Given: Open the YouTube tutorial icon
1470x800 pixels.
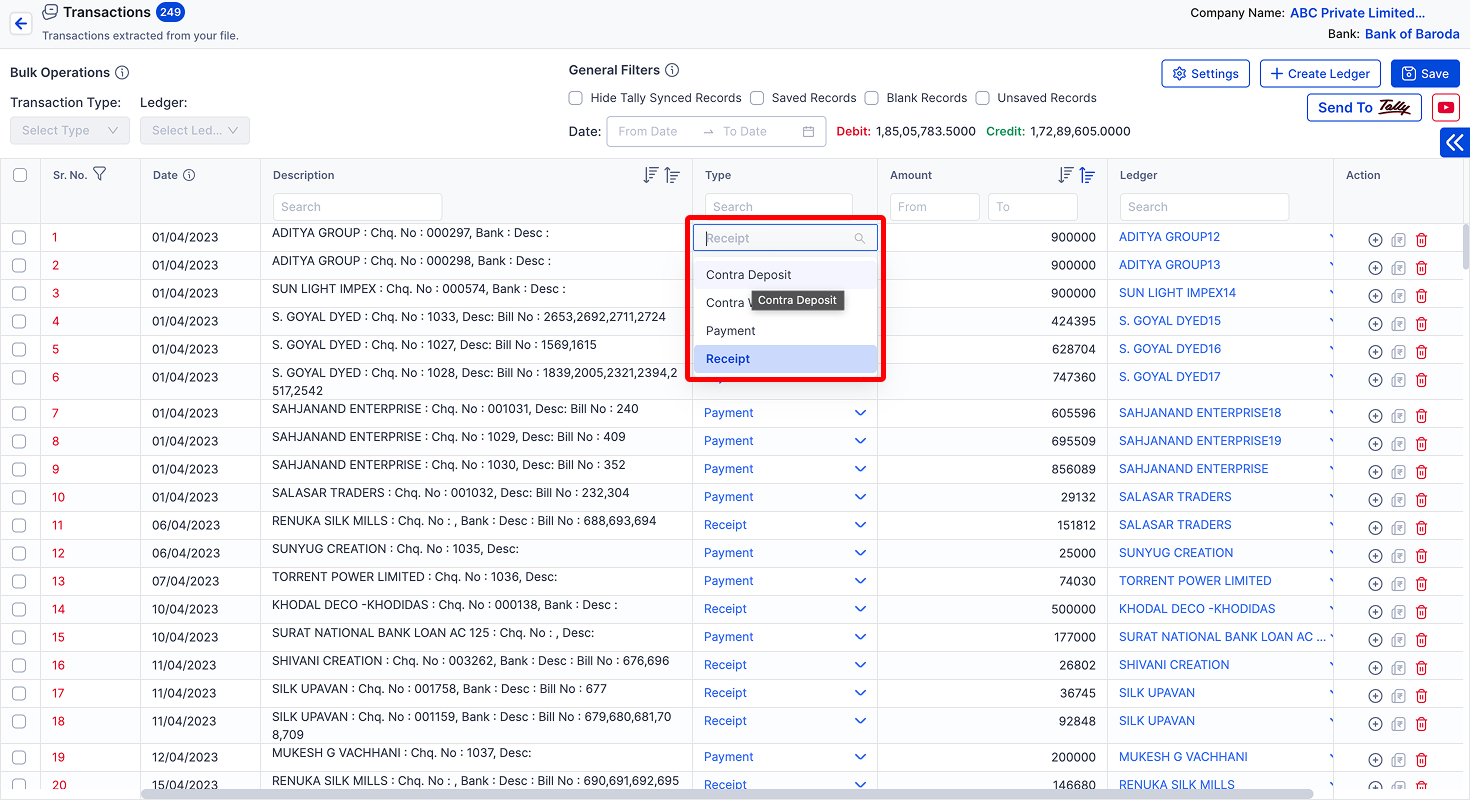Looking at the screenshot, I should [1445, 107].
